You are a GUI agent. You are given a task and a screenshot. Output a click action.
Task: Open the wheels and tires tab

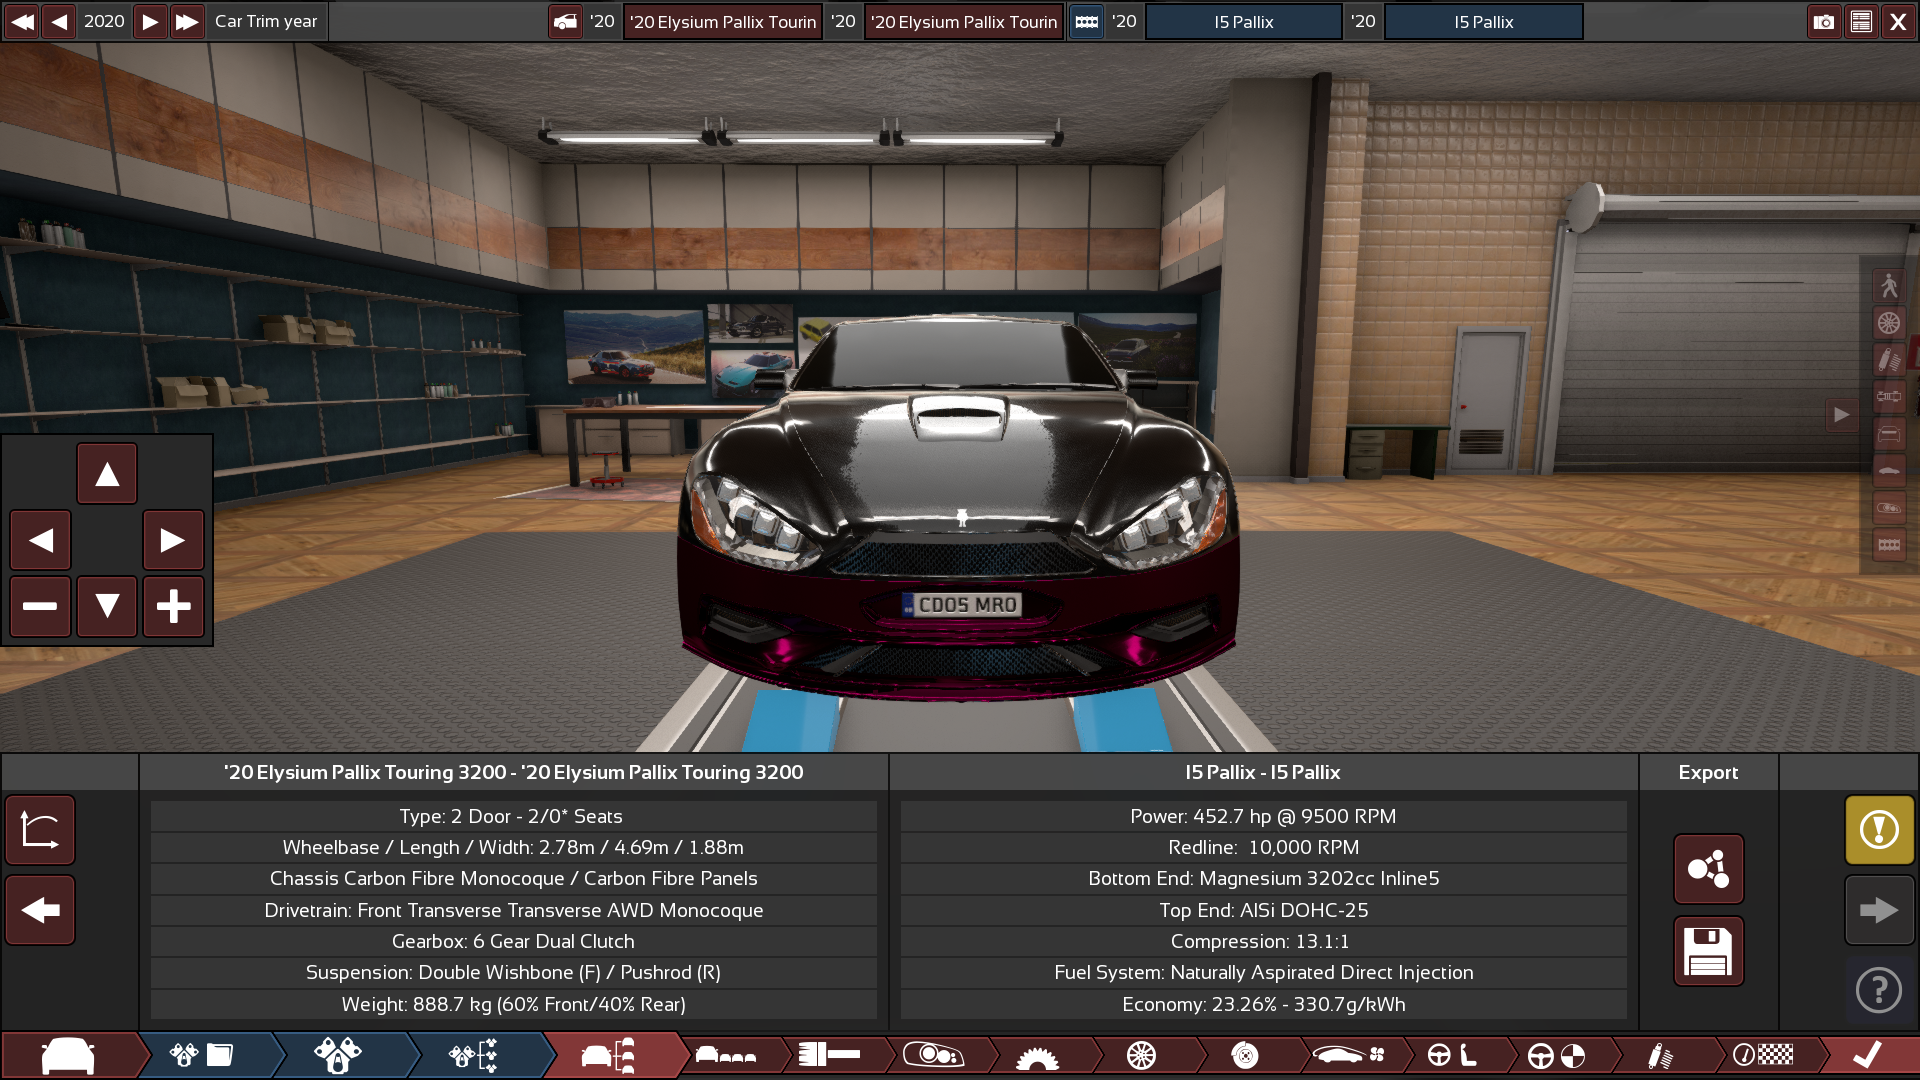point(1141,1055)
